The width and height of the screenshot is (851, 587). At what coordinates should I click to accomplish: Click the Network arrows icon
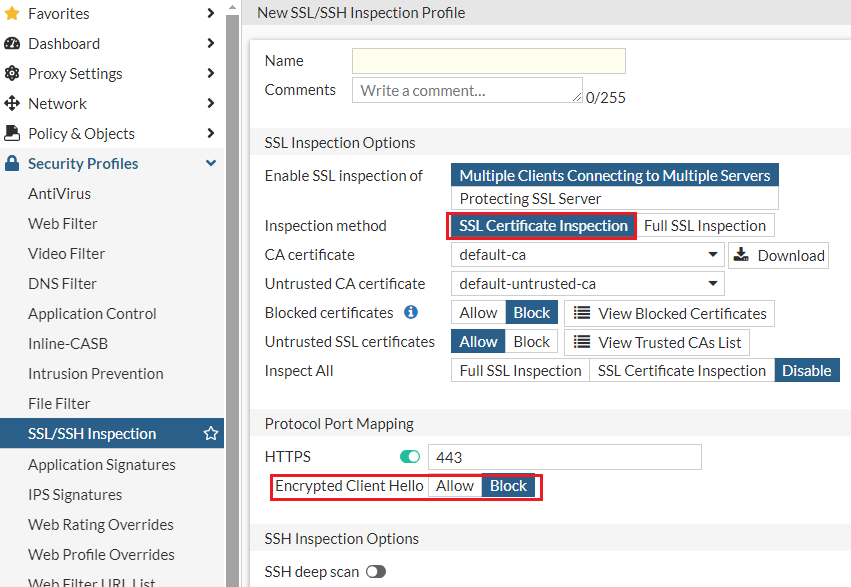pos(12,104)
